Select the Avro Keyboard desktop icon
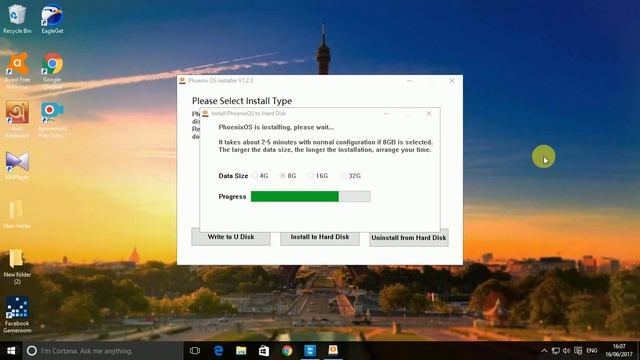This screenshot has width=640, height=360. coord(17,119)
